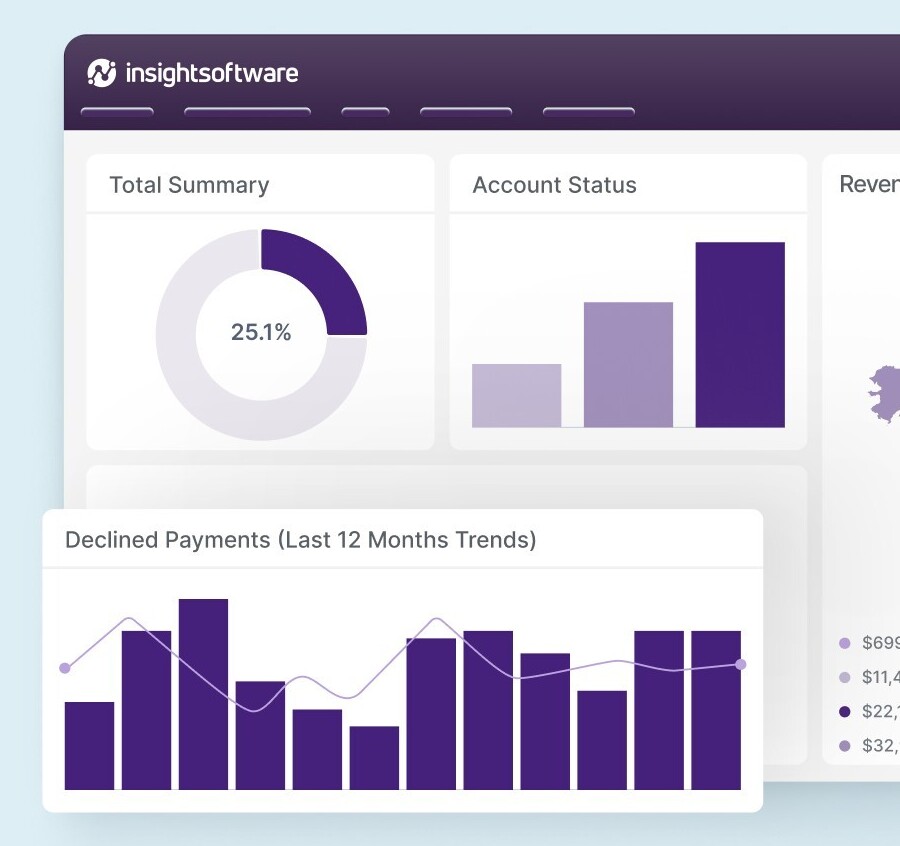900x846 pixels.
Task: Click the legend dot beside $11,4
Action: [844, 678]
